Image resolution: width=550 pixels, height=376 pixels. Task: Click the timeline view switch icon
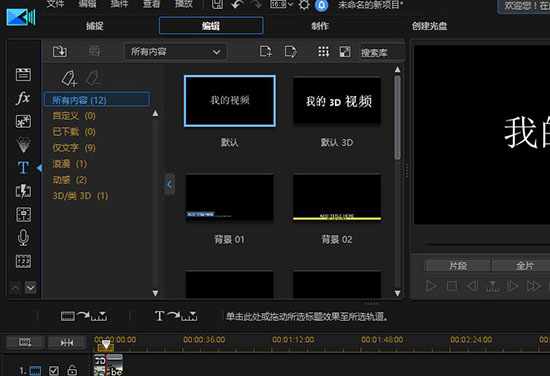(25, 342)
